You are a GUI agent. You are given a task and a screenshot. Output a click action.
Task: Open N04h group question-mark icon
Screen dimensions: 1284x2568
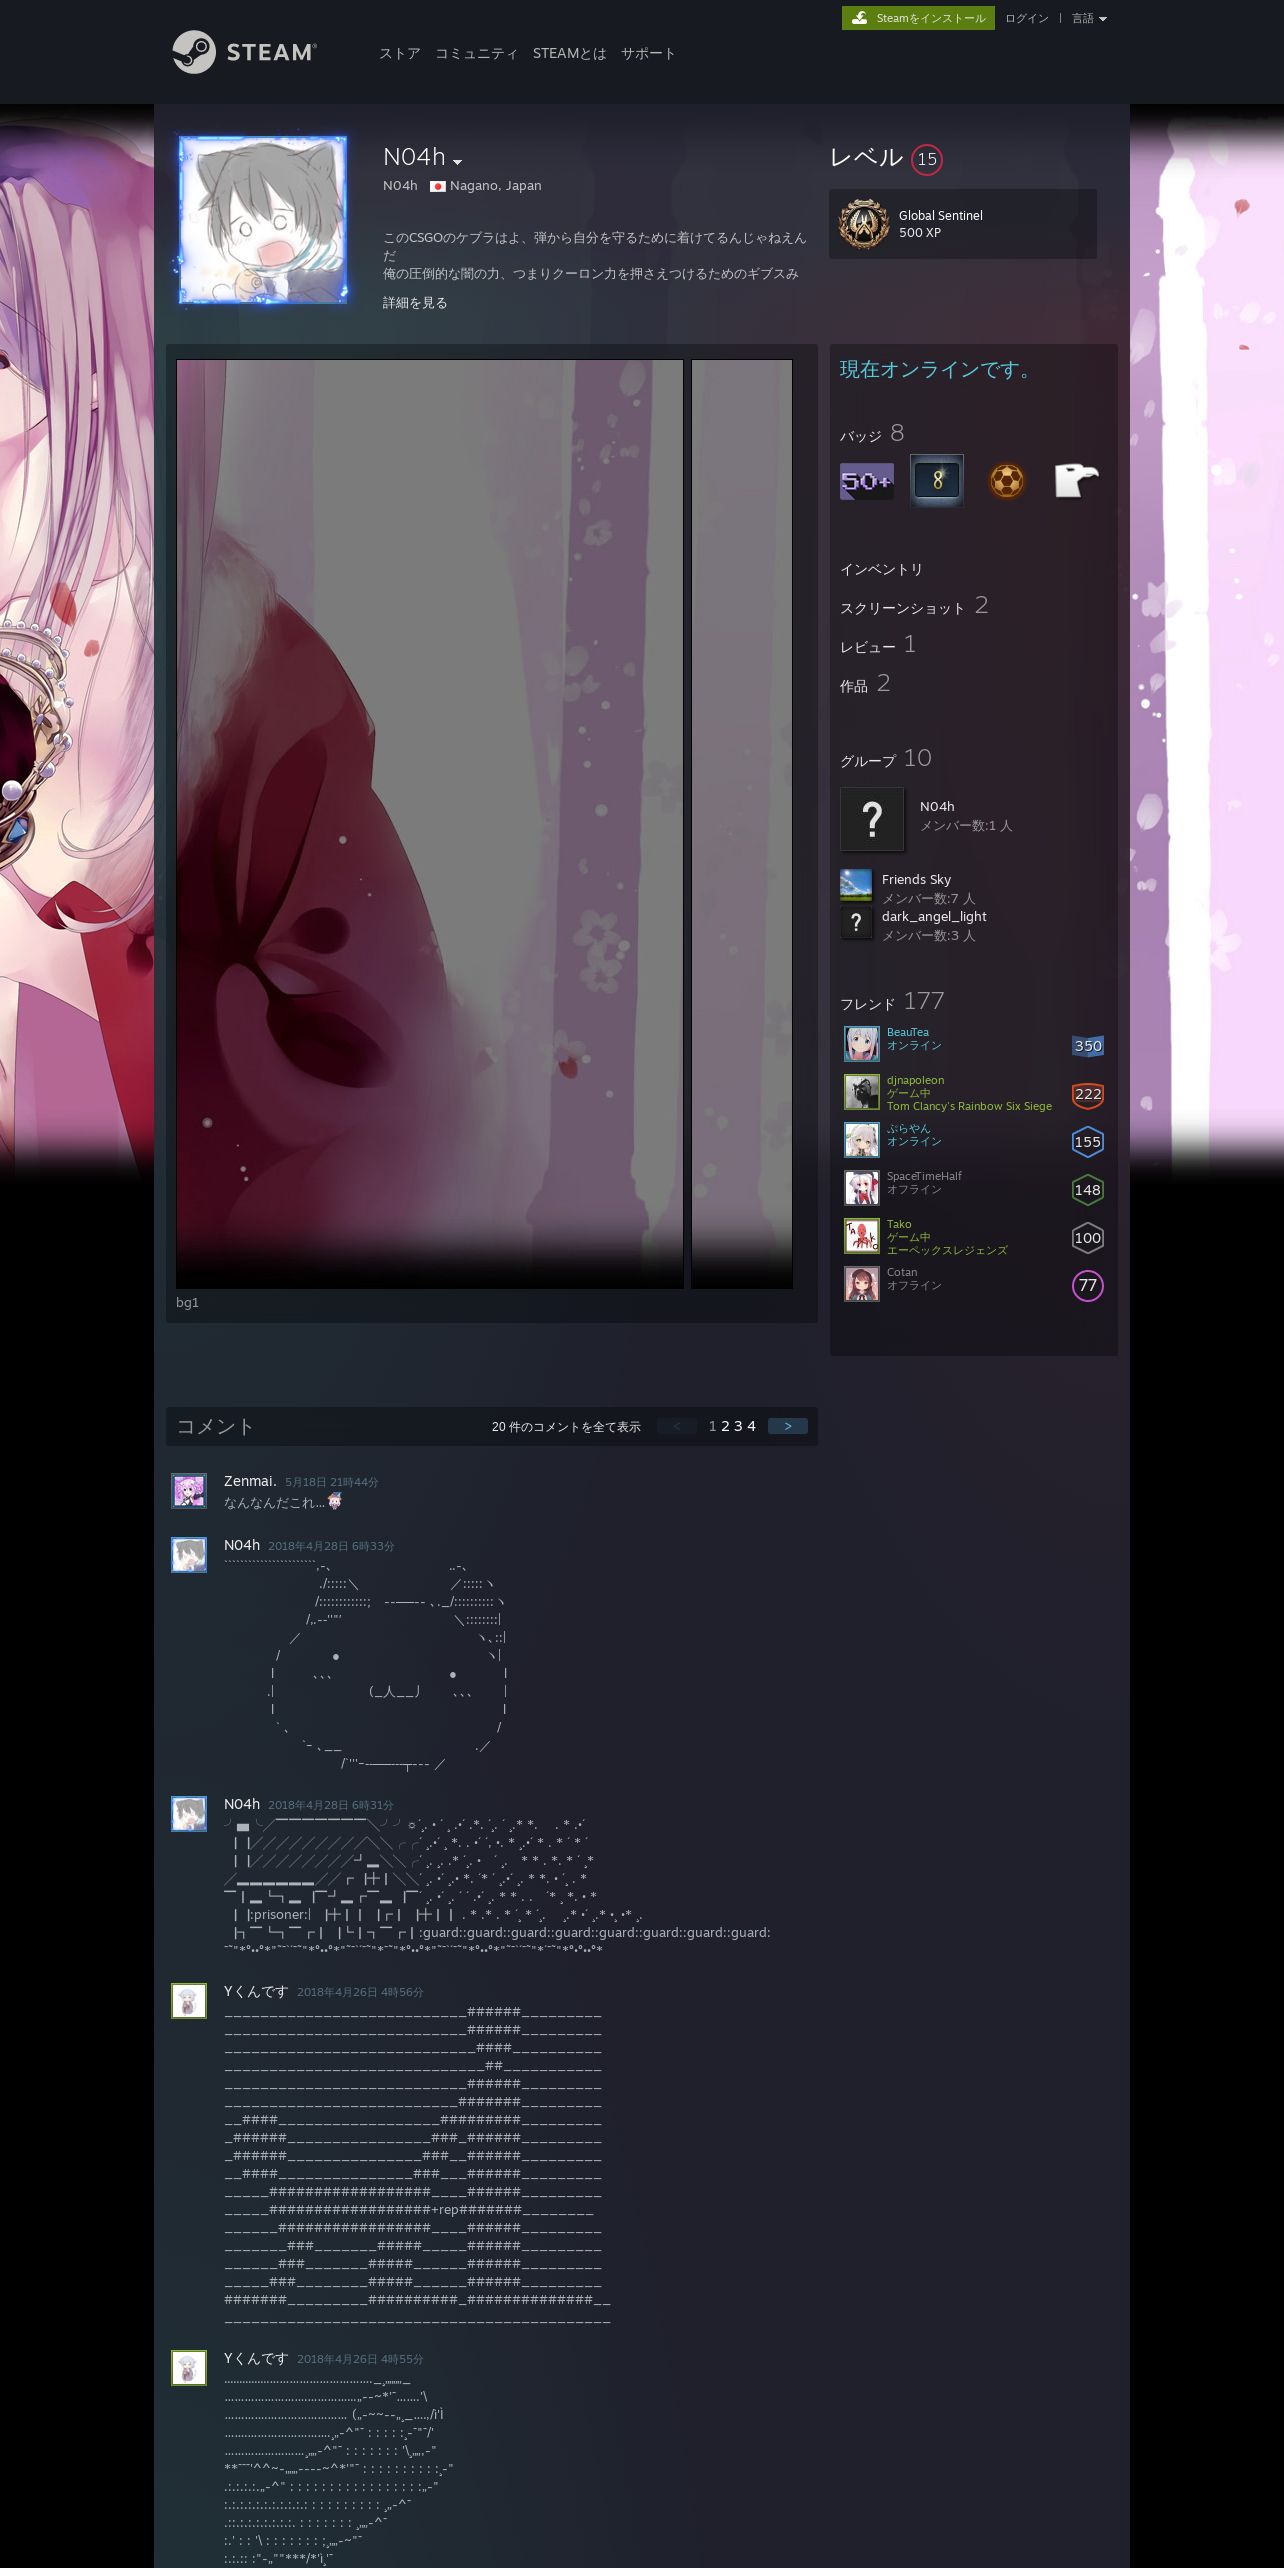(x=872, y=819)
